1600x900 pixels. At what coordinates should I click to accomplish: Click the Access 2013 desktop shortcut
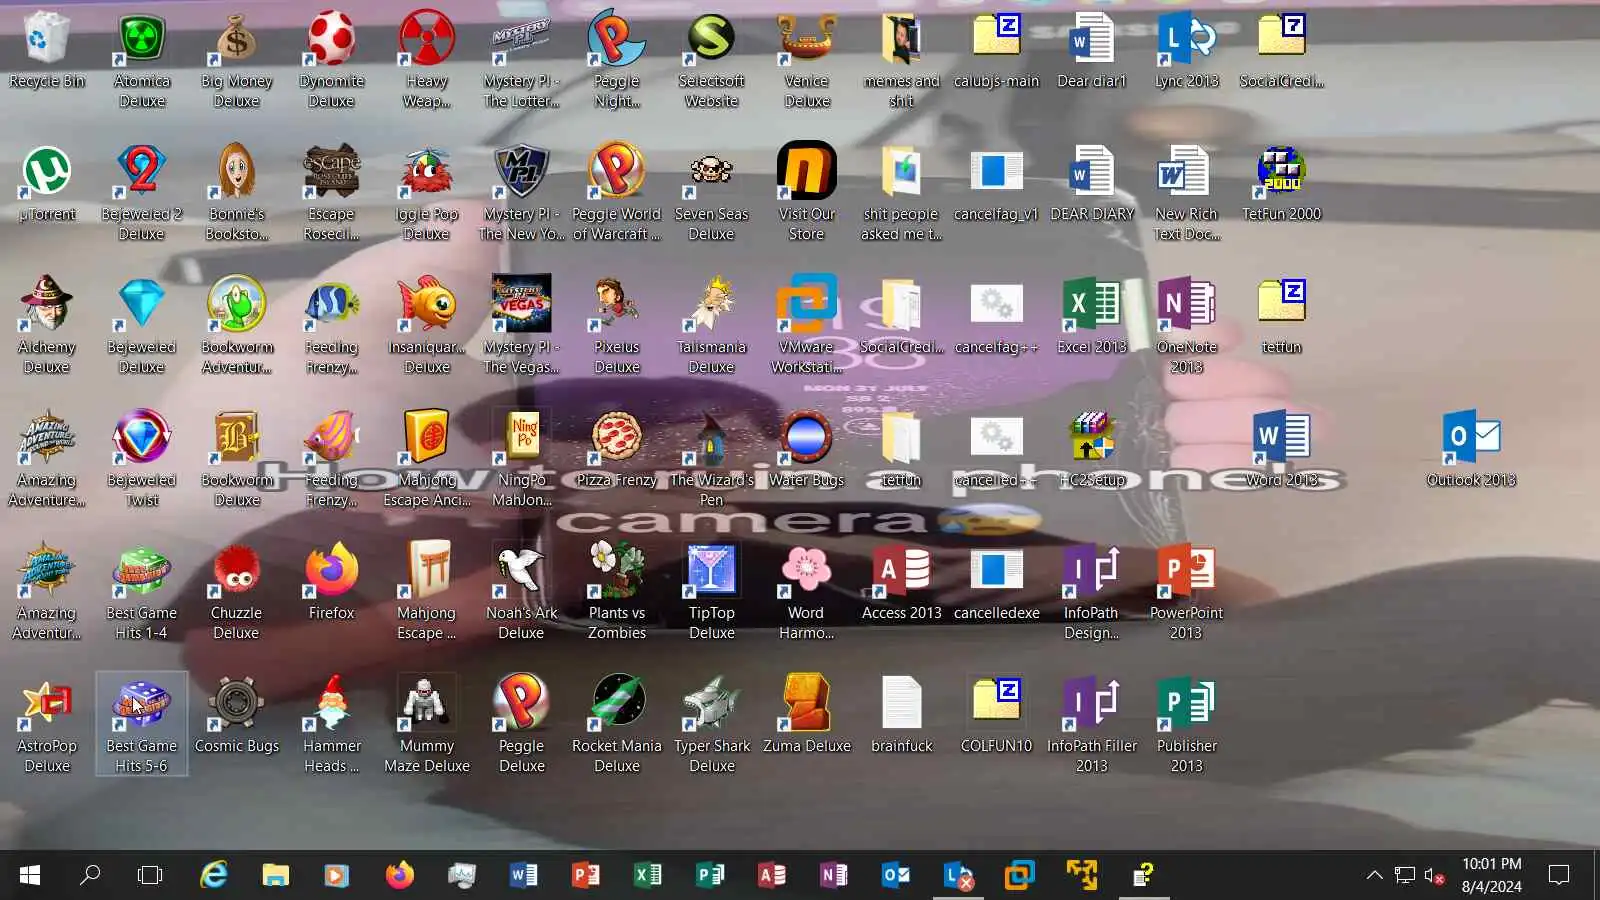click(902, 582)
